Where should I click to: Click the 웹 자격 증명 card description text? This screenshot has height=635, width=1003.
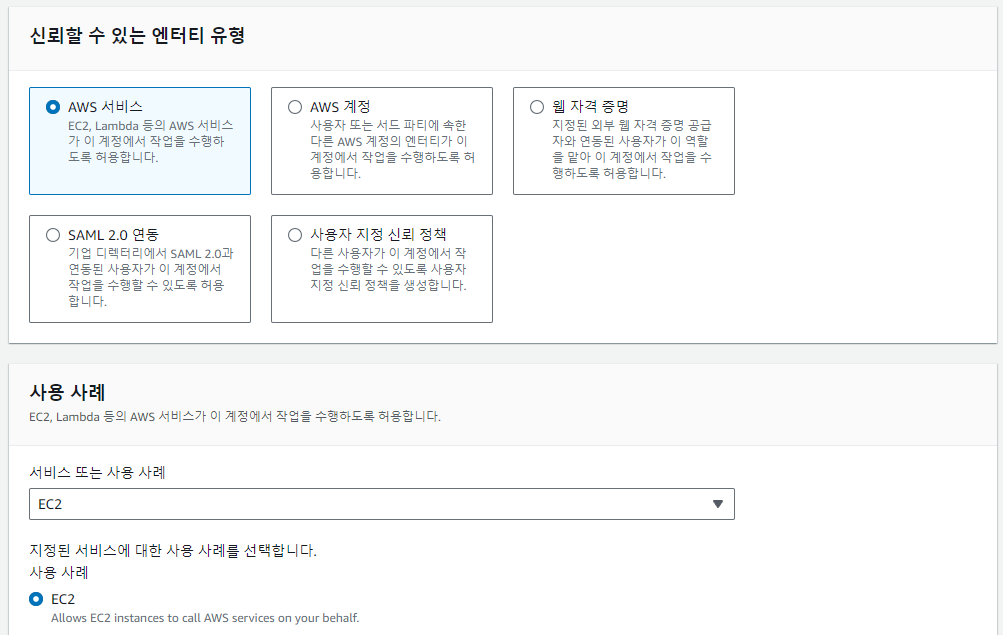pos(632,149)
